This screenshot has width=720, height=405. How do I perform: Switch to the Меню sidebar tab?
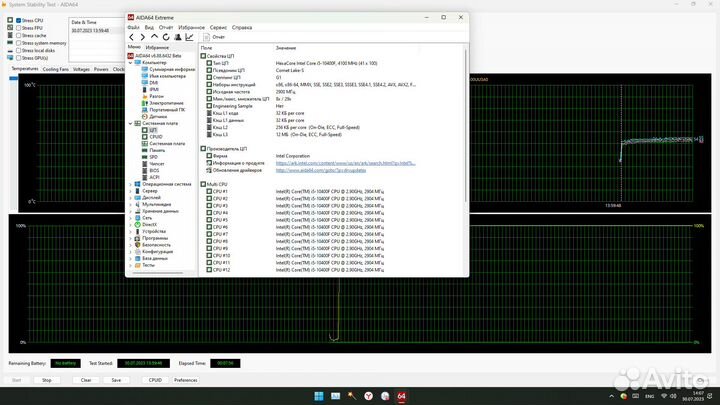[134, 47]
